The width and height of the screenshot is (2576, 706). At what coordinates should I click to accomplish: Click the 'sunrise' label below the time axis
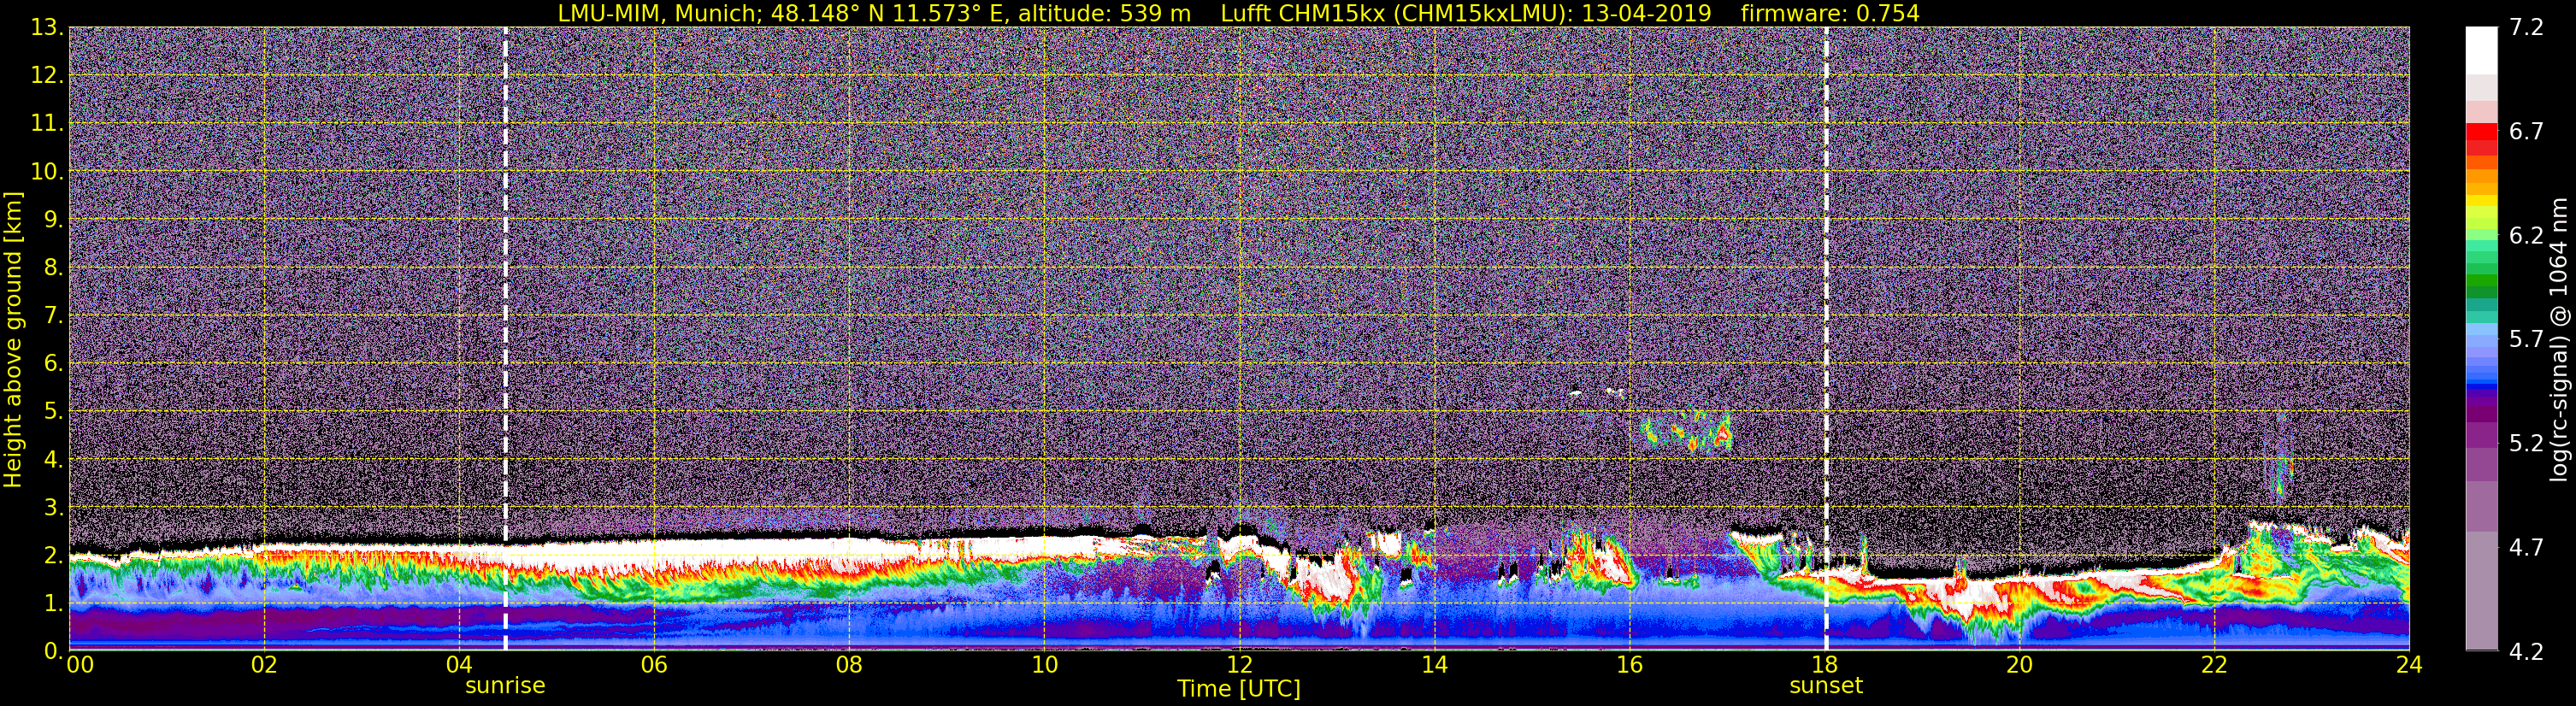(x=505, y=686)
